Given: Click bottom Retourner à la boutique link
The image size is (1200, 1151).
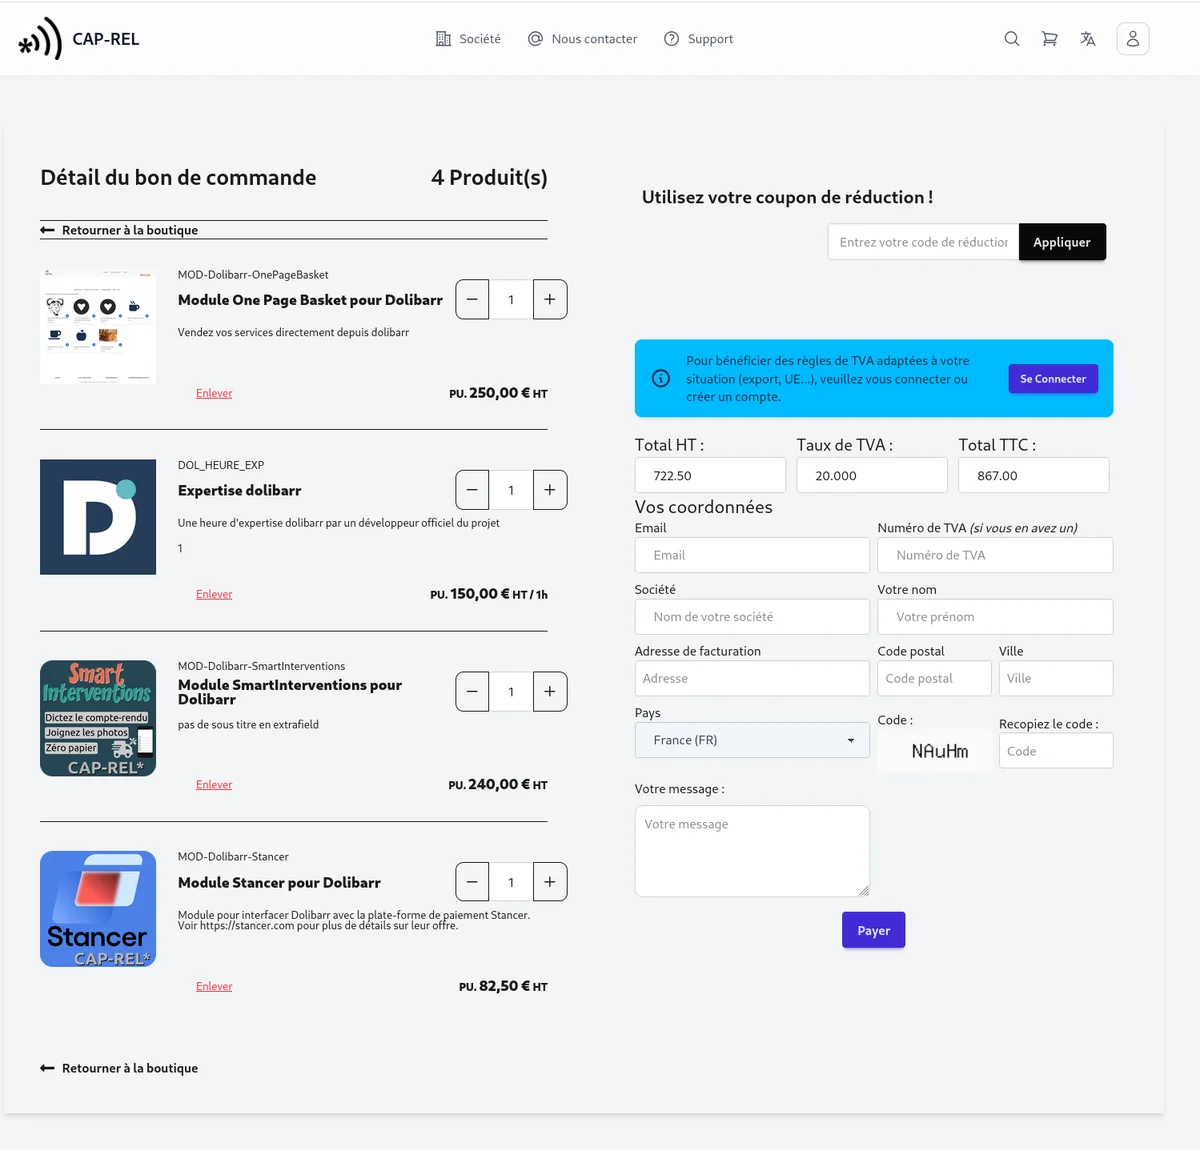Looking at the screenshot, I should coord(119,1068).
